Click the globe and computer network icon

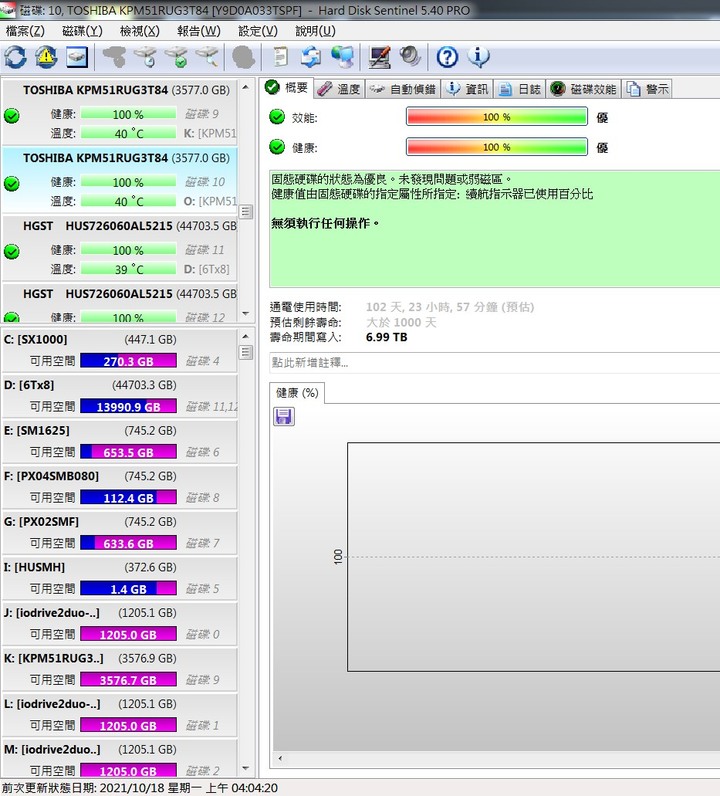(x=343, y=57)
